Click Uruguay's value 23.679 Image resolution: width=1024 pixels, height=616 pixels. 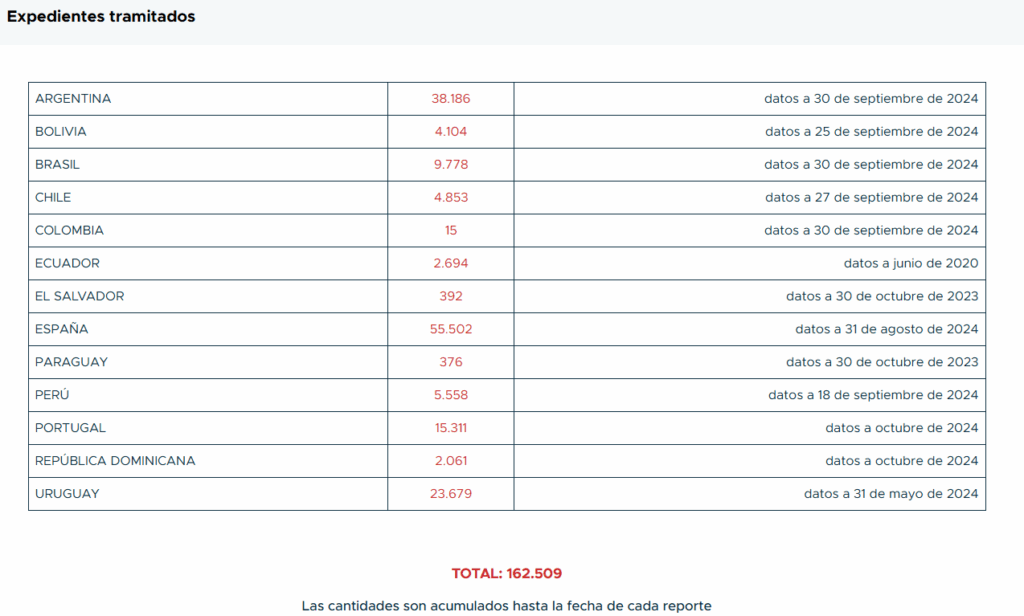(451, 494)
